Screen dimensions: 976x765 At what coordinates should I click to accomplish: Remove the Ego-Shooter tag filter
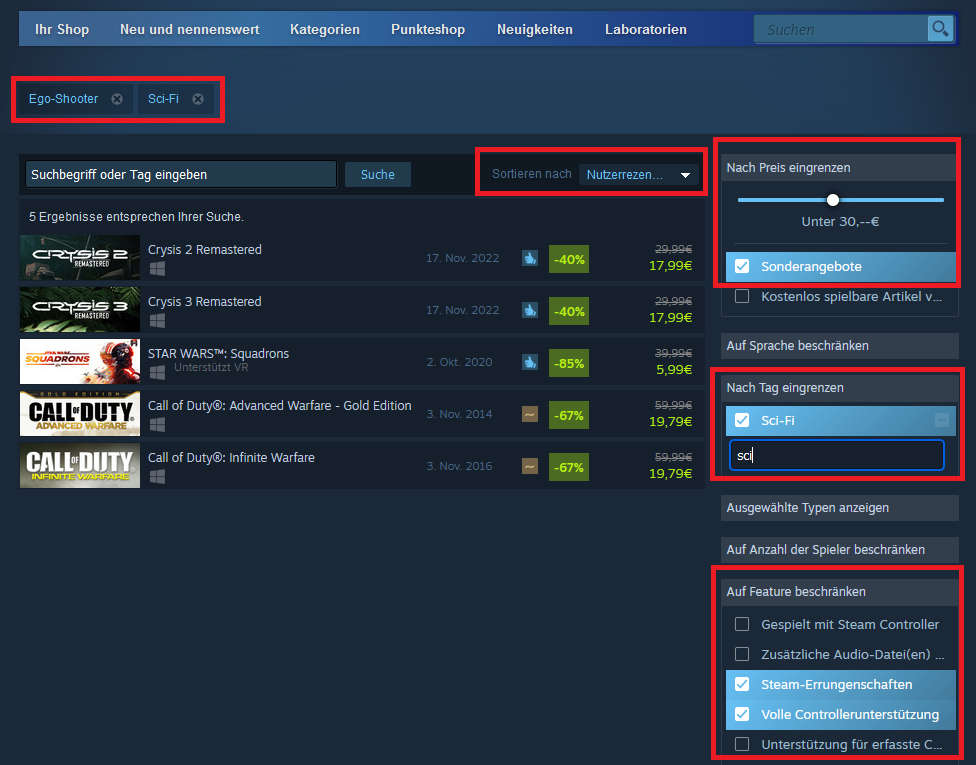tap(117, 99)
